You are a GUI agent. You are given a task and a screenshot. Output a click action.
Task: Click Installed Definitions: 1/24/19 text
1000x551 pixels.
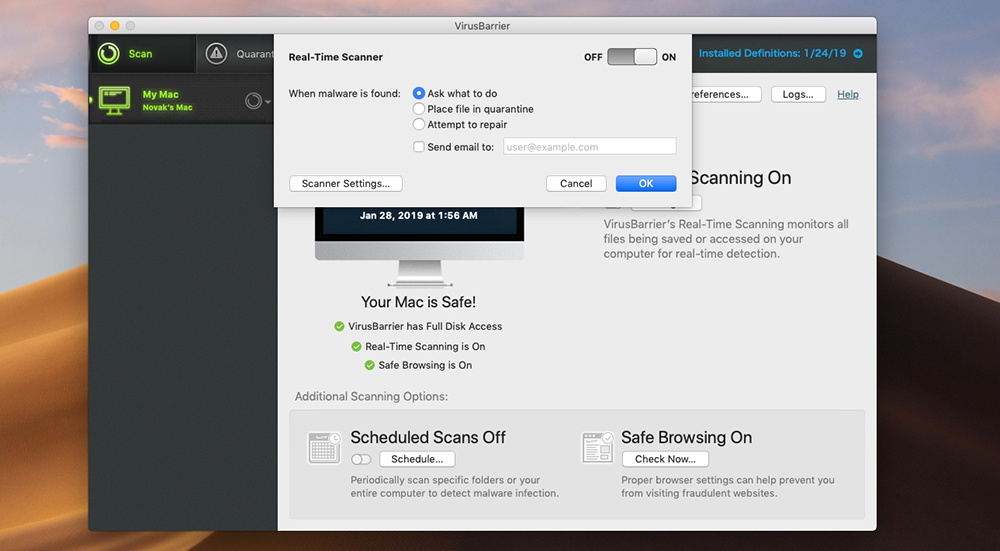(772, 54)
